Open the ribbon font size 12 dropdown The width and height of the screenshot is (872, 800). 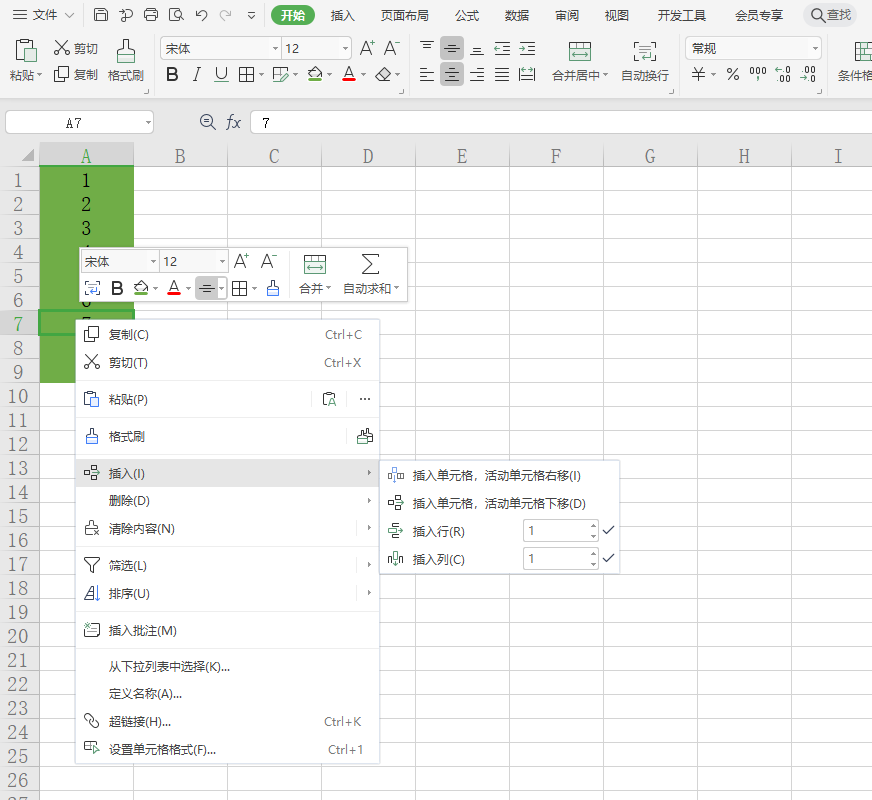coord(345,48)
